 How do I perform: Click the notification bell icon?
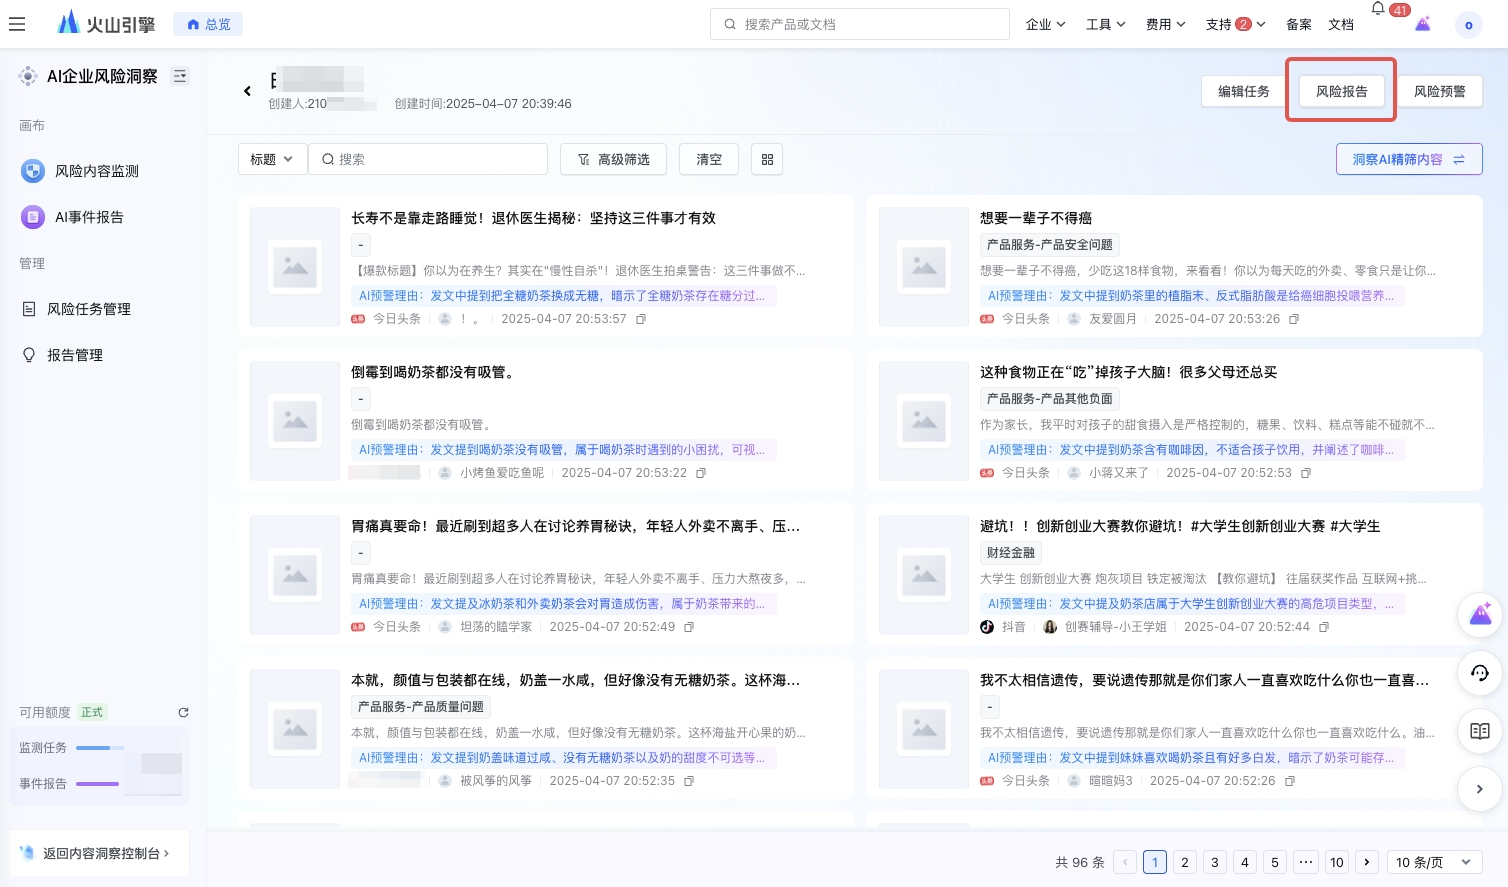1378,9
